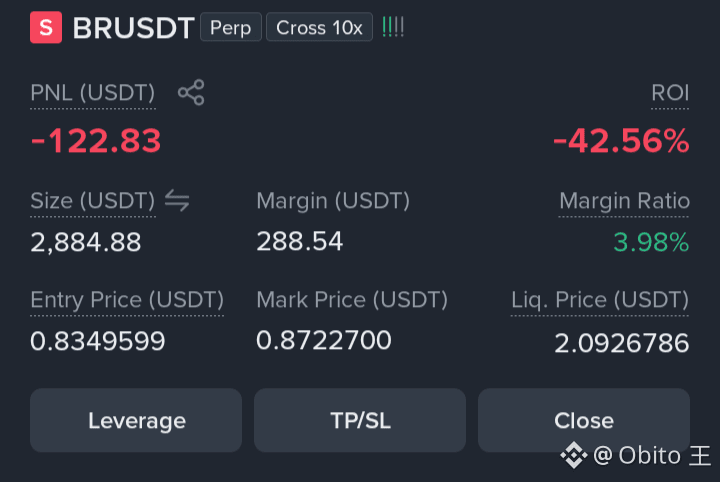Image resolution: width=720 pixels, height=482 pixels.
Task: Click the Margin Ratio label
Action: pos(624,201)
